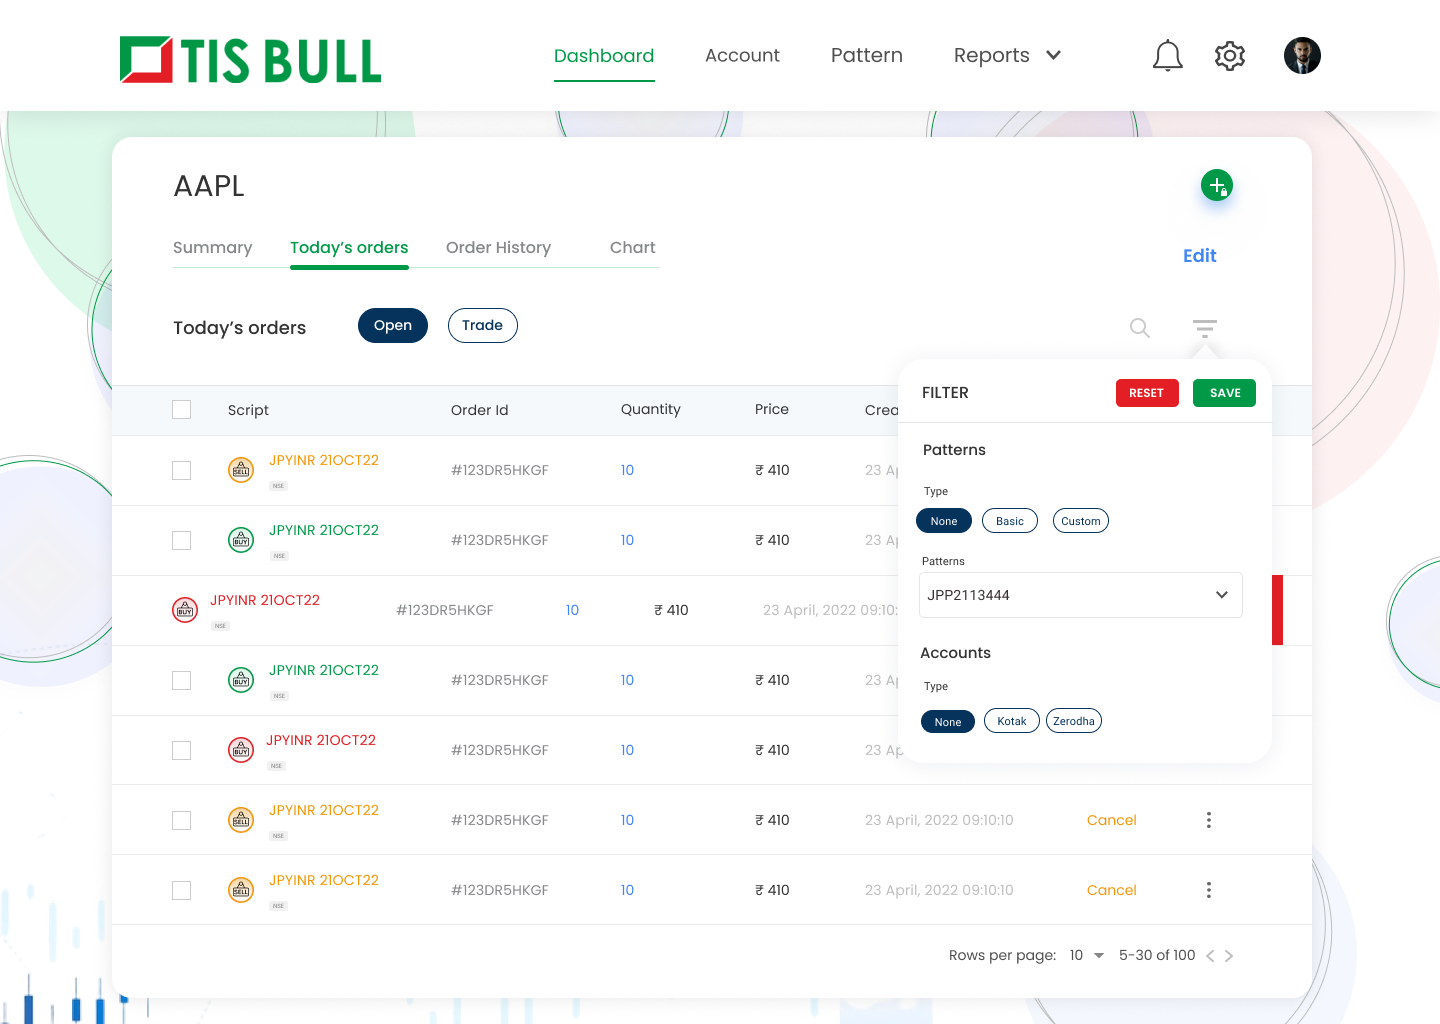The width and height of the screenshot is (1440, 1024).
Task: Click the Order Id column header
Action: [x=479, y=410]
